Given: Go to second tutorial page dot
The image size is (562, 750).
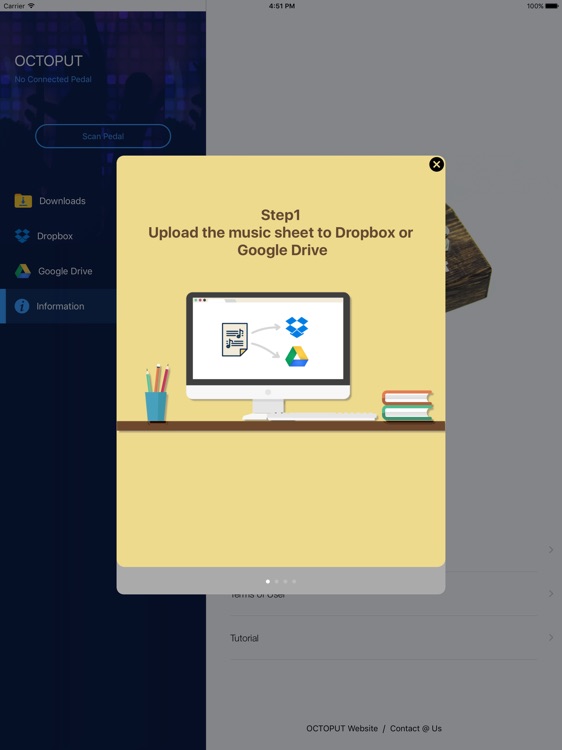Looking at the screenshot, I should pos(276,582).
